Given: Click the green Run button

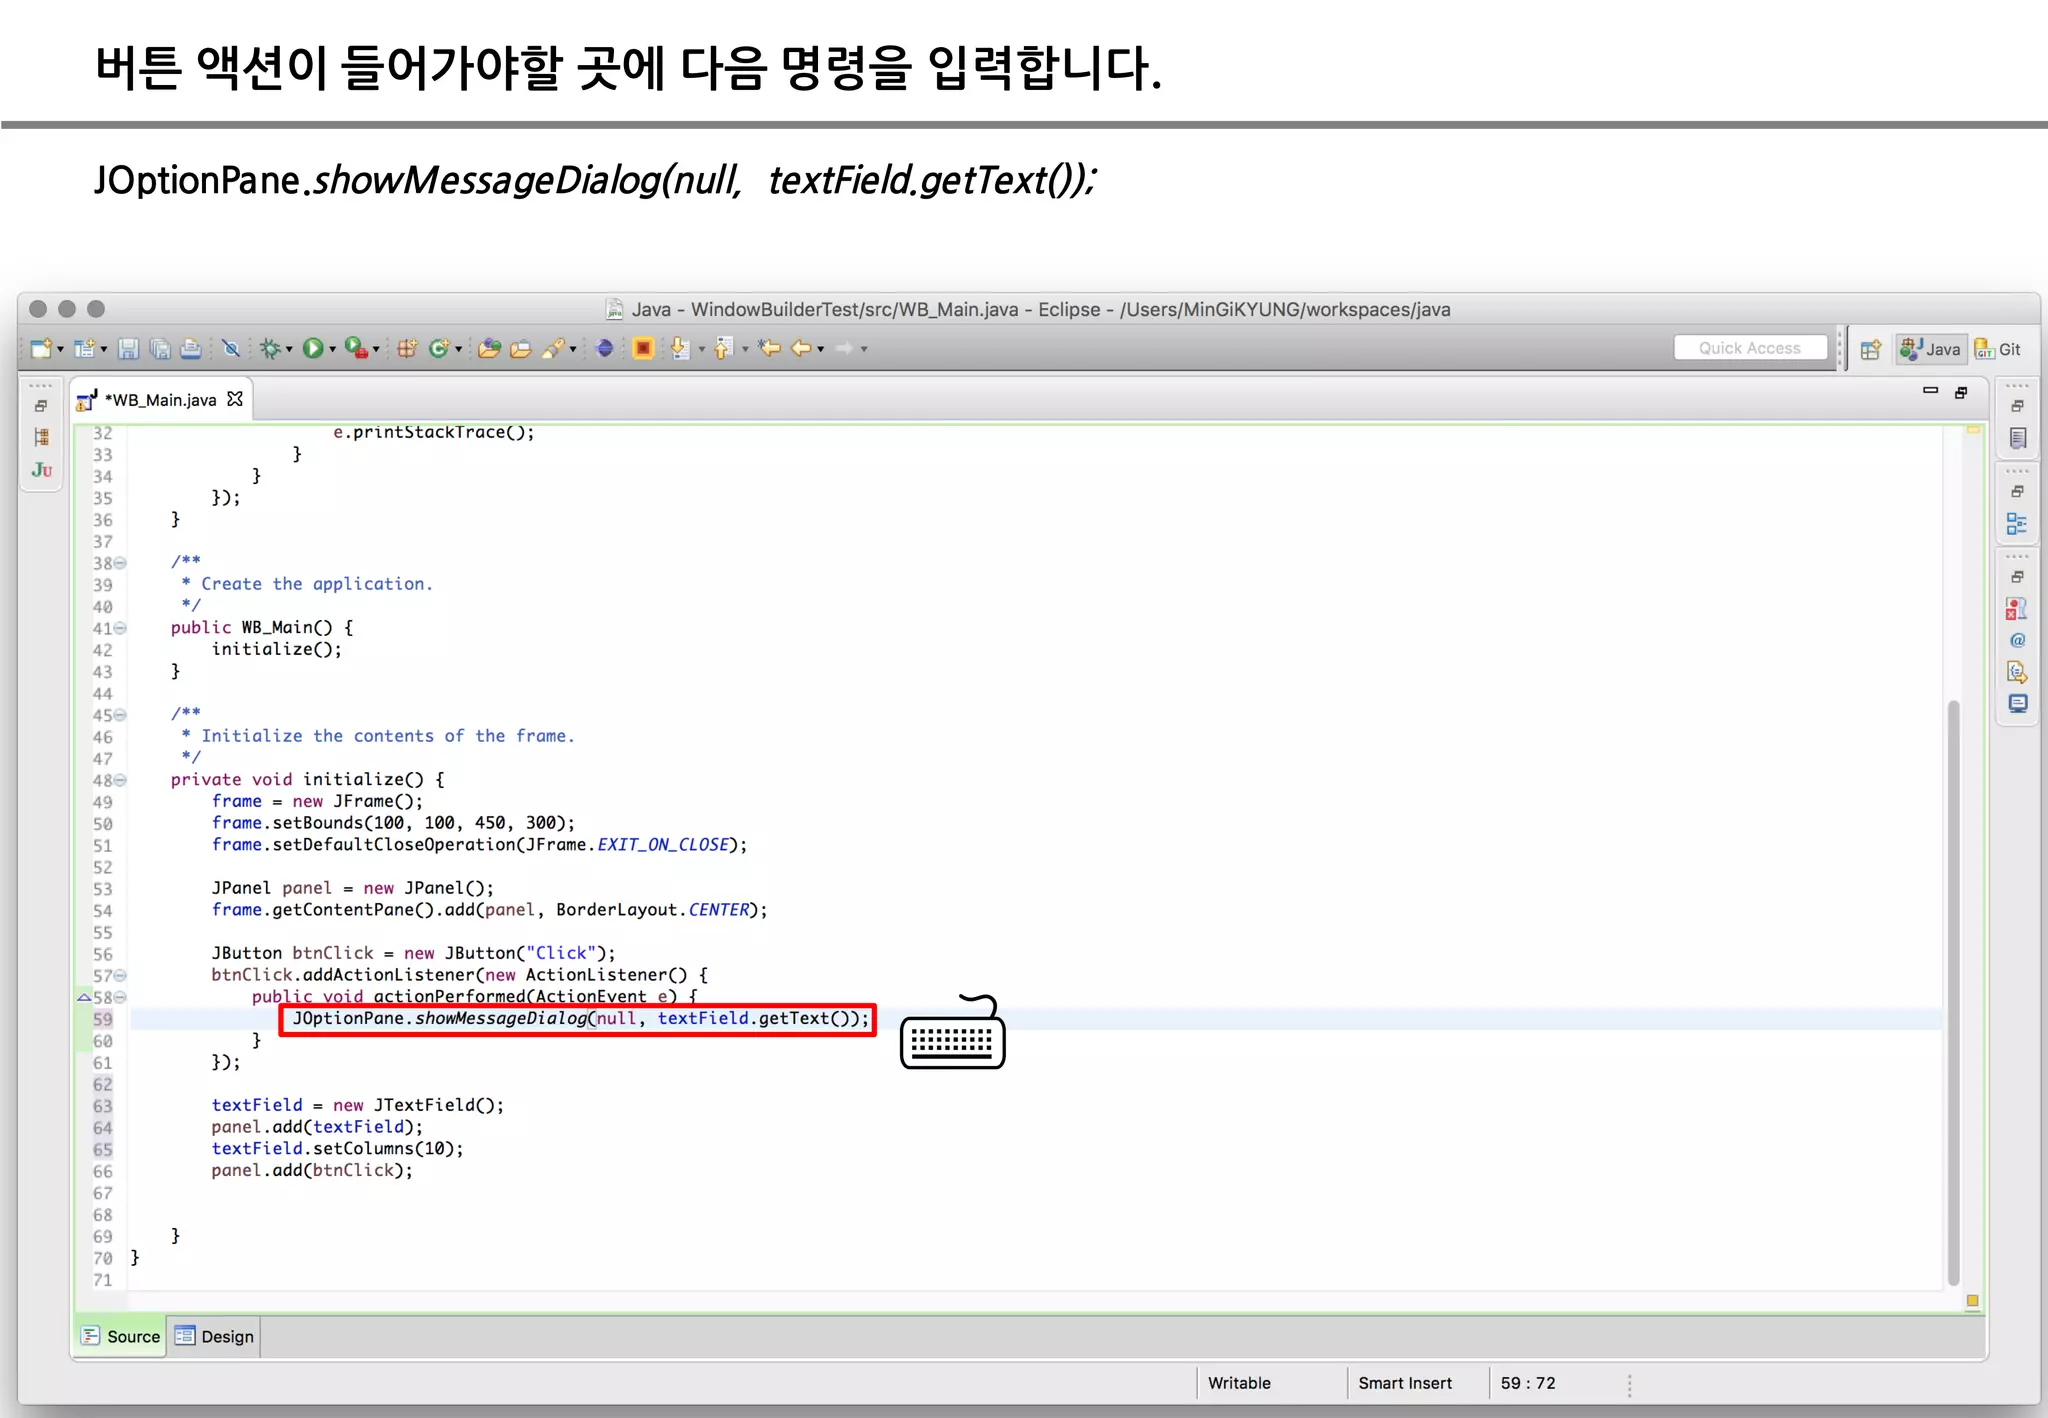Looking at the screenshot, I should [313, 348].
